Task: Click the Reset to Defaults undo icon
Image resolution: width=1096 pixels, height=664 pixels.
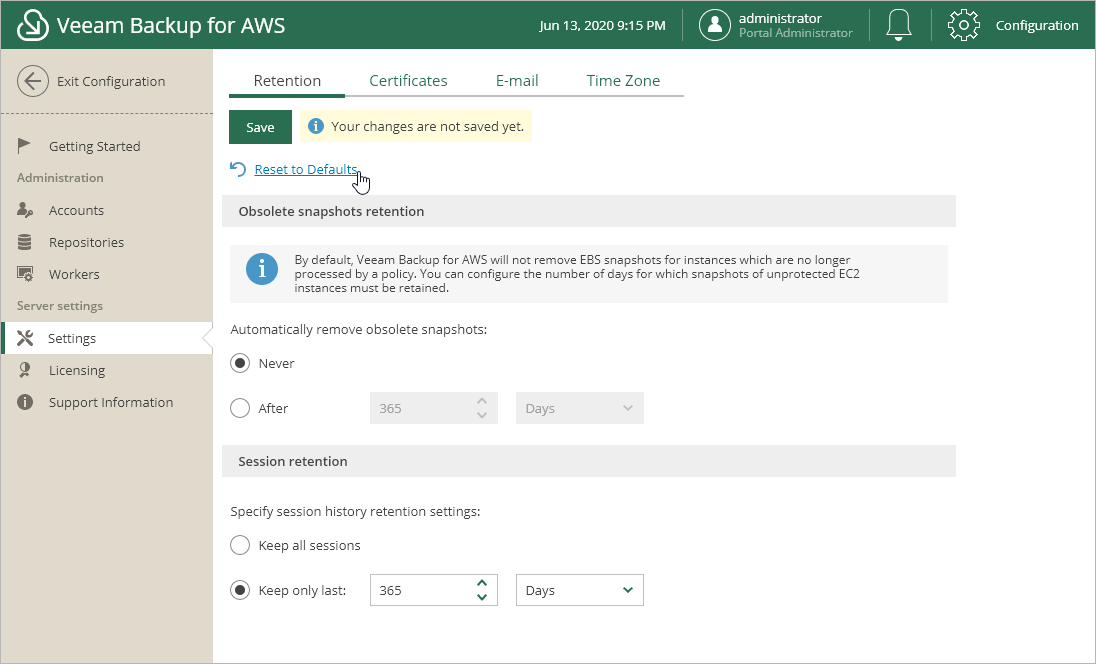Action: (238, 169)
